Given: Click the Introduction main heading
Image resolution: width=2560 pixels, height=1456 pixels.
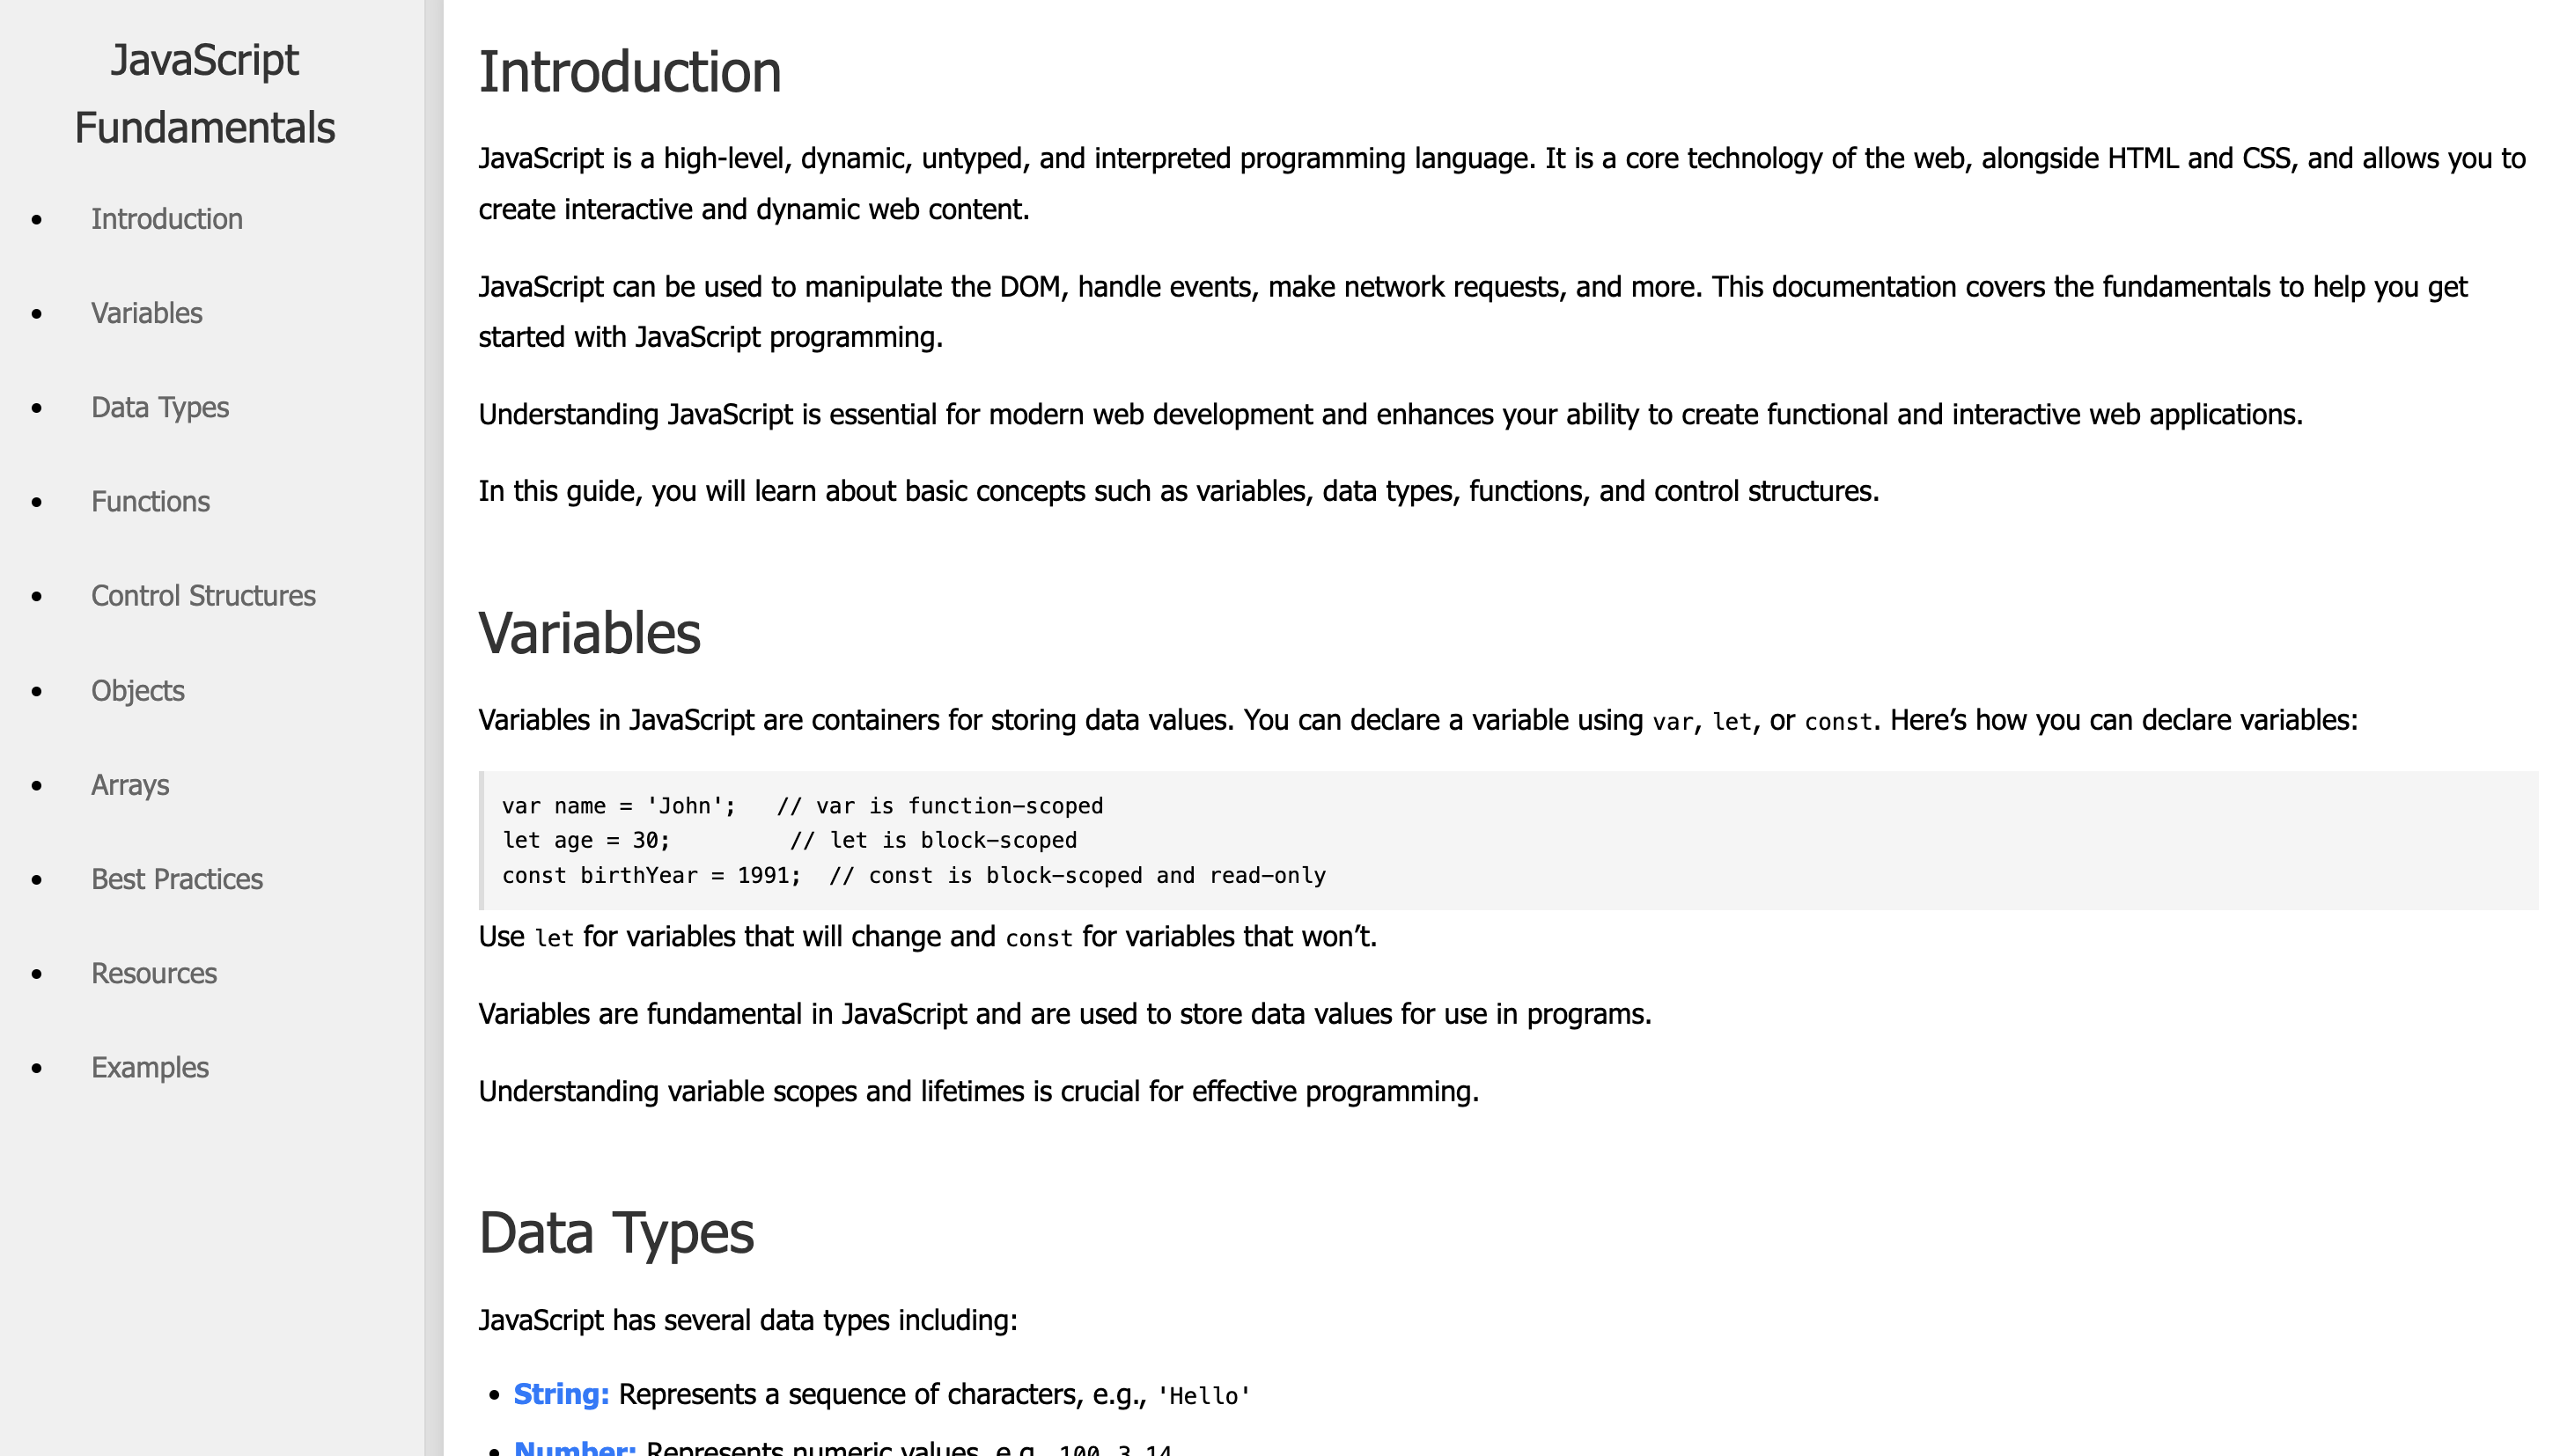Looking at the screenshot, I should point(629,72).
